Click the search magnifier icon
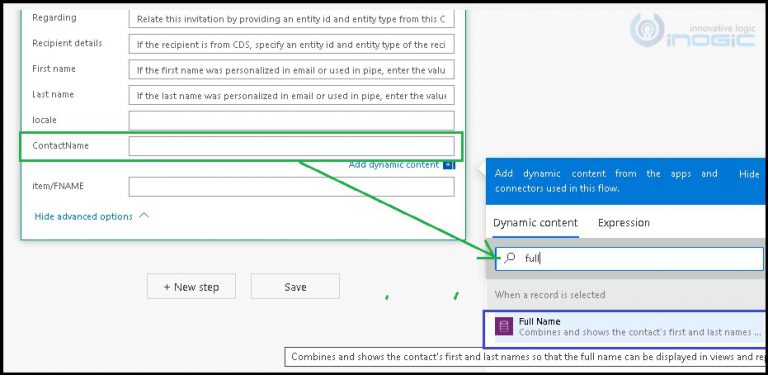768x375 pixels. (x=510, y=258)
